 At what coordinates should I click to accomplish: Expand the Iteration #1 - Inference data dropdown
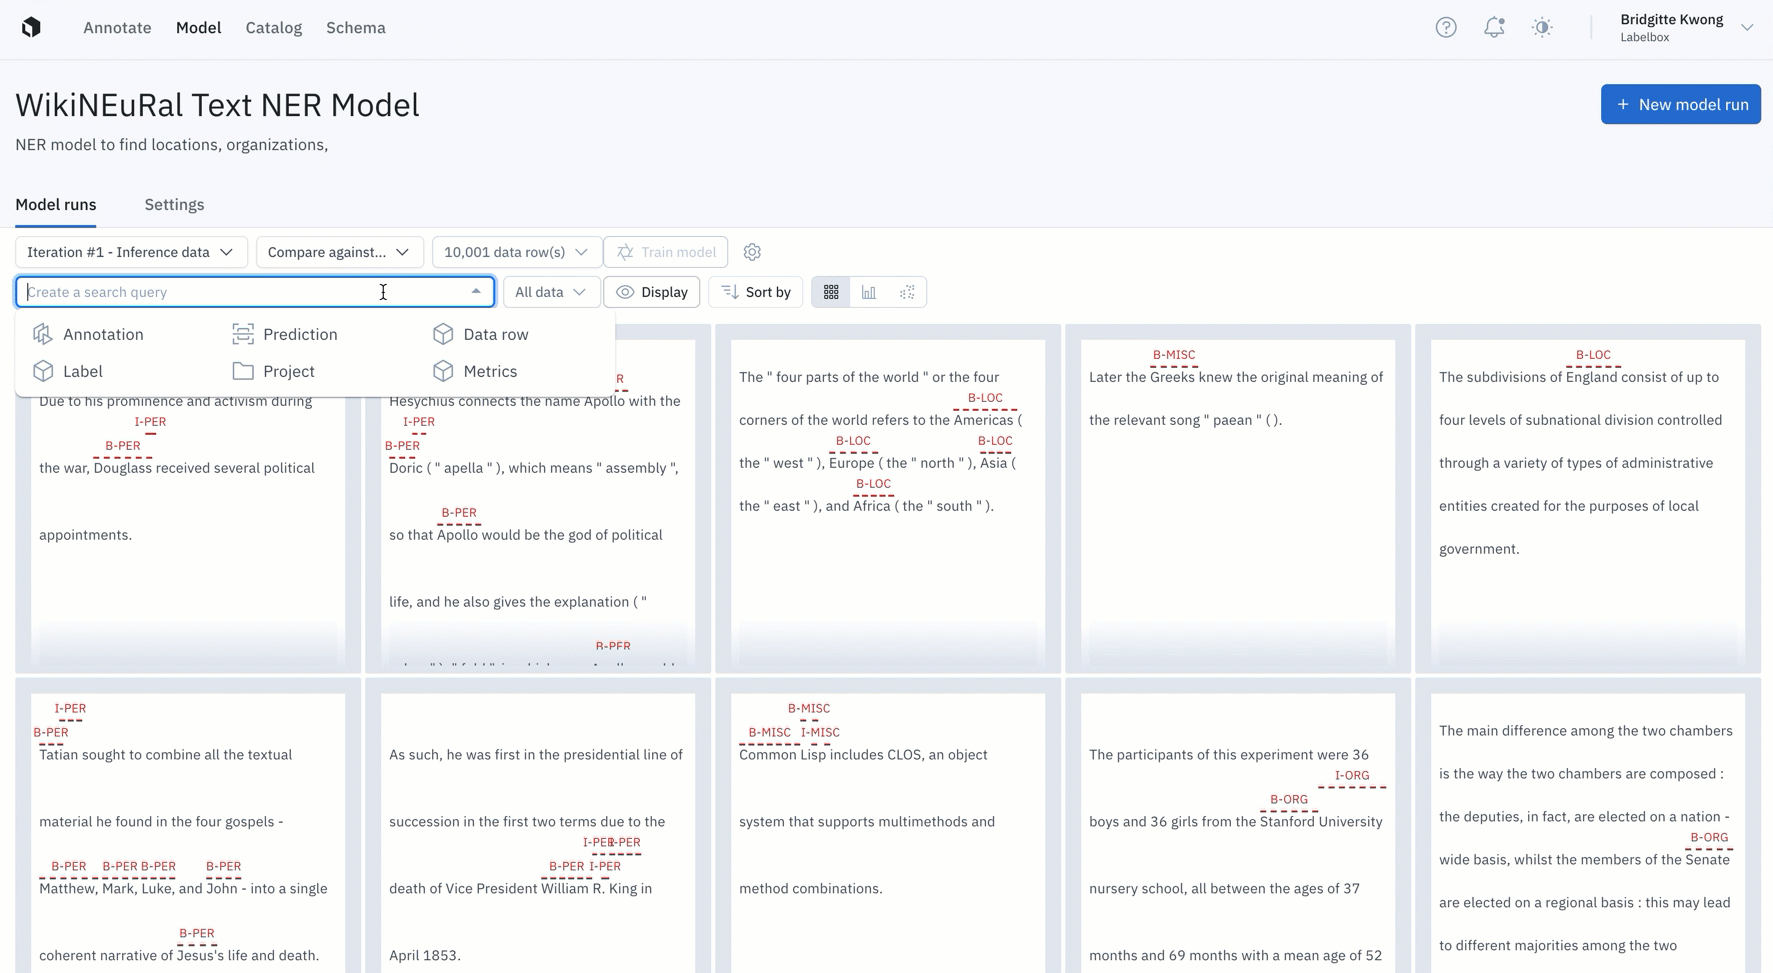[131, 252]
